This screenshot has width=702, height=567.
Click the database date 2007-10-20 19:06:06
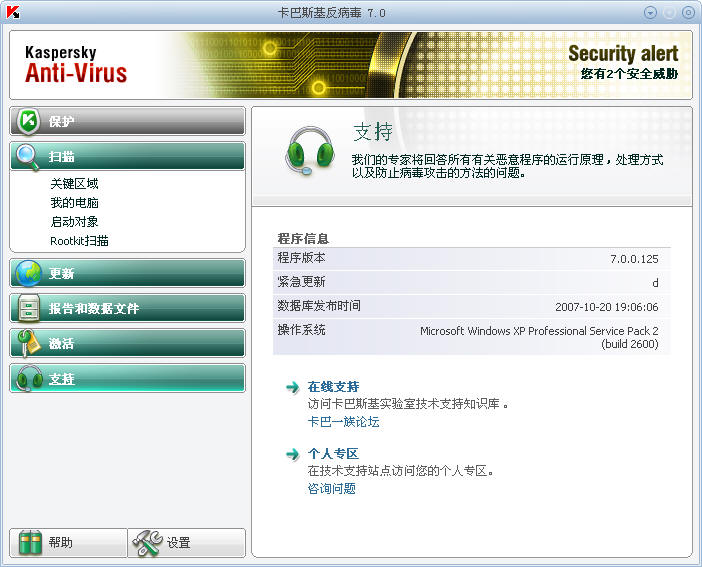point(607,307)
